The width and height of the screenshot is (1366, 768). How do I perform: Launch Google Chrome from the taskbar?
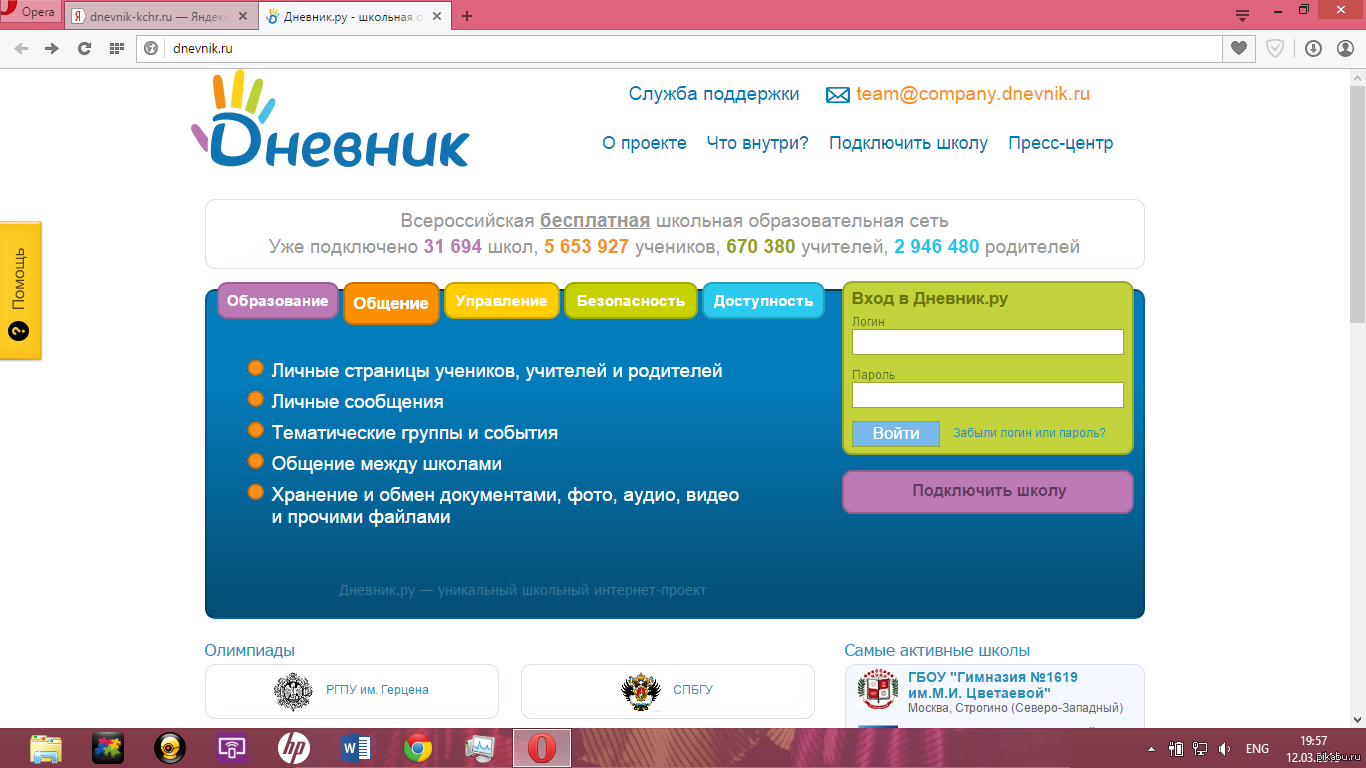418,748
